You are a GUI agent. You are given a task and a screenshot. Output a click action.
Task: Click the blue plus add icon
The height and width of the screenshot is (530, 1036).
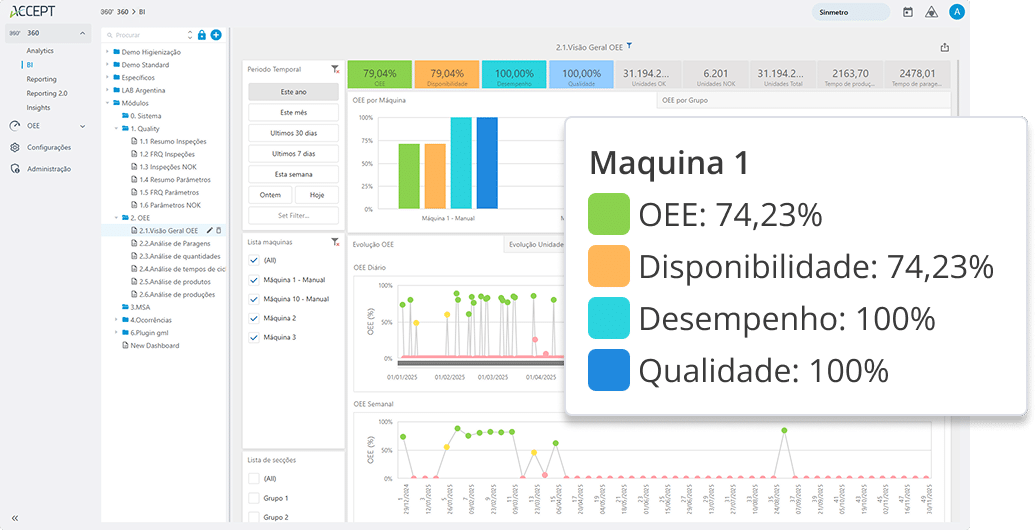216,35
